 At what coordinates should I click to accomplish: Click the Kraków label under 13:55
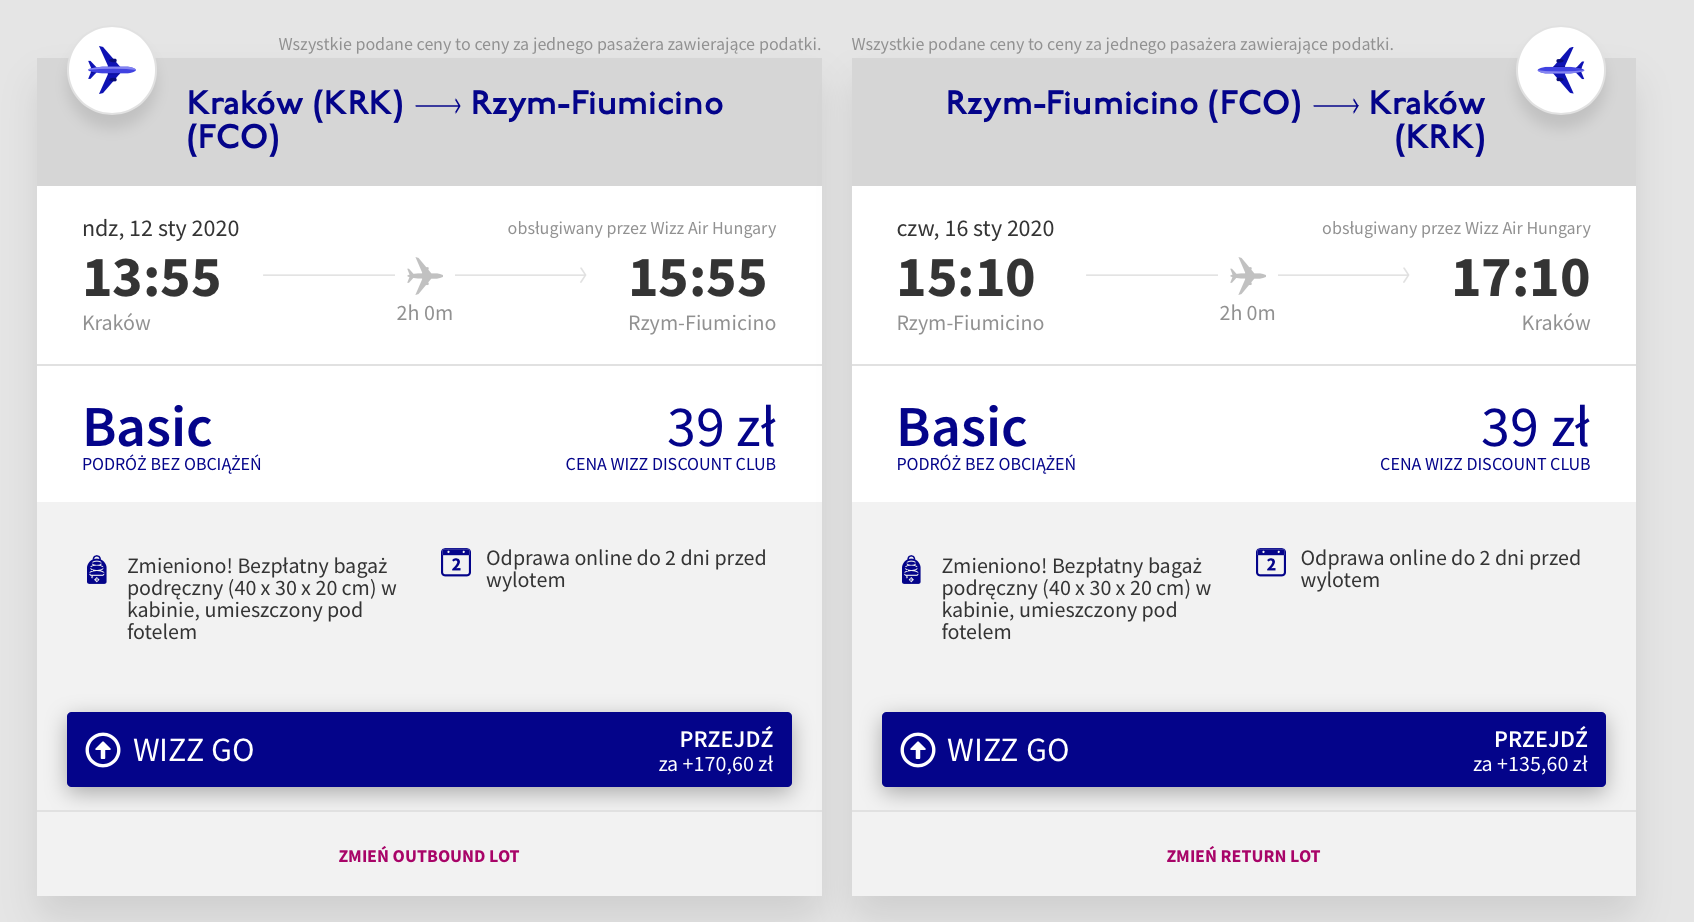click(116, 323)
